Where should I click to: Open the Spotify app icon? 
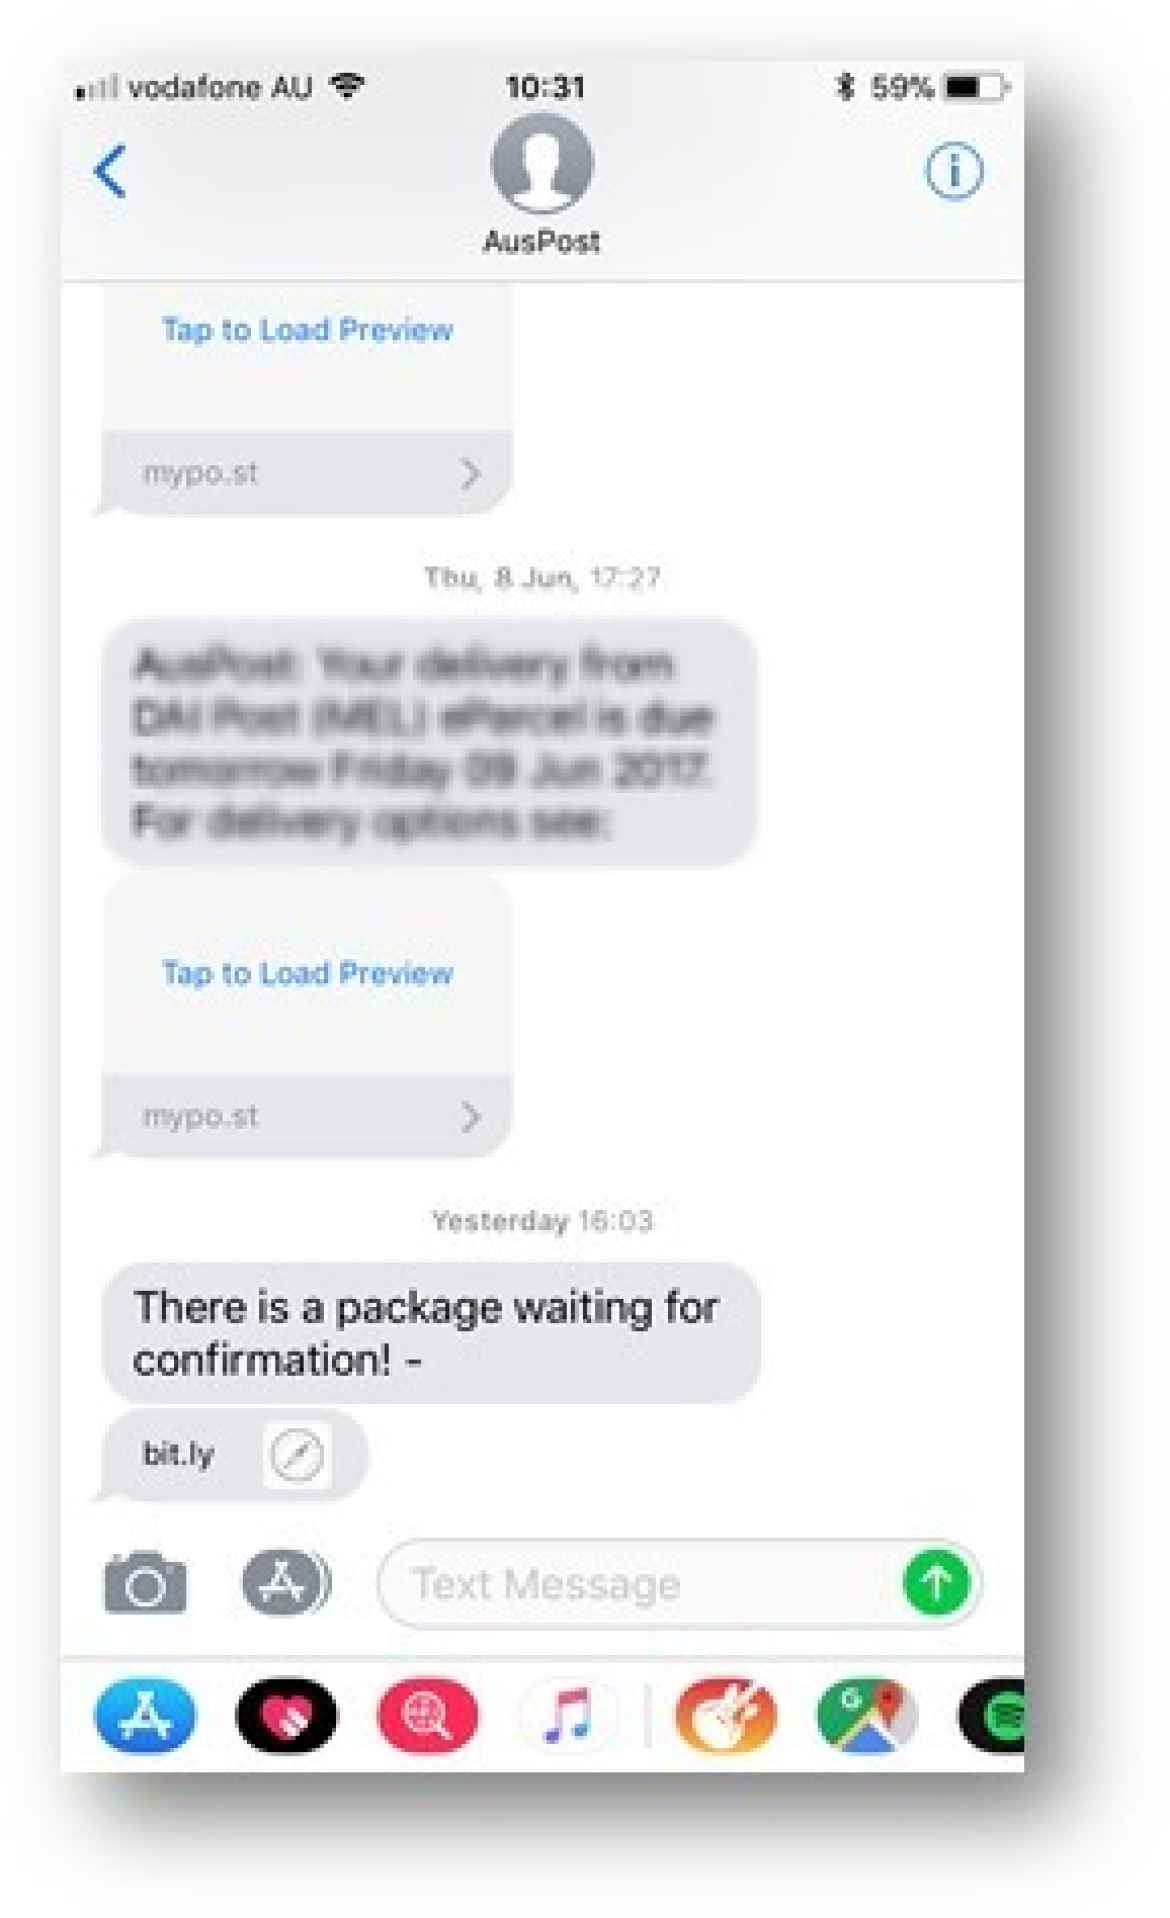(x=992, y=1715)
